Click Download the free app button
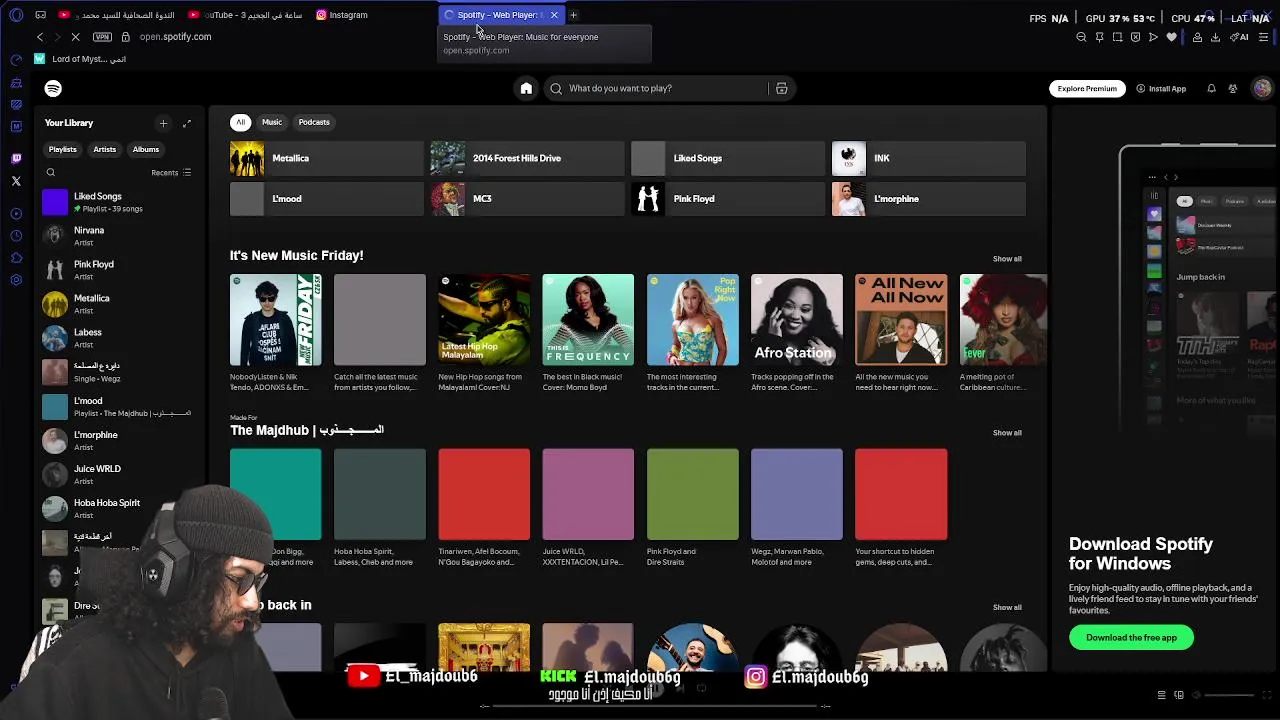The width and height of the screenshot is (1280, 720). (1131, 637)
